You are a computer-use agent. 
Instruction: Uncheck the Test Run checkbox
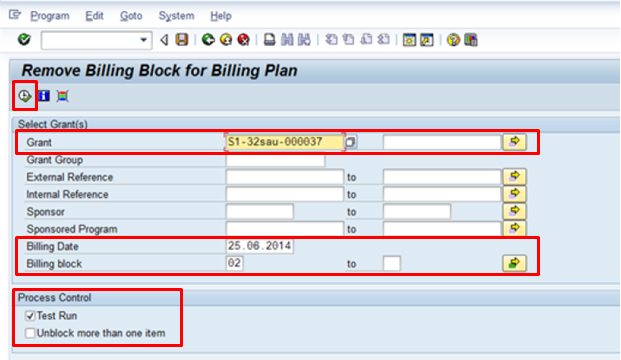click(x=30, y=316)
